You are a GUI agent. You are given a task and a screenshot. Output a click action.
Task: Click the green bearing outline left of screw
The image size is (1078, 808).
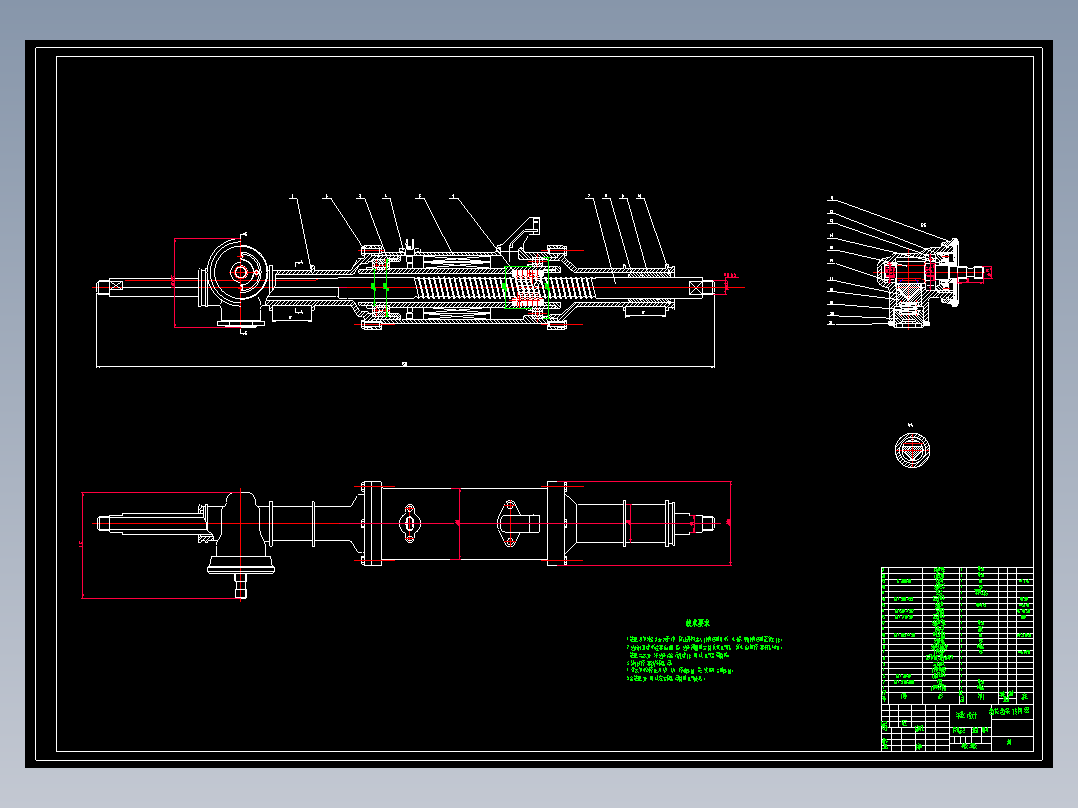point(380,286)
